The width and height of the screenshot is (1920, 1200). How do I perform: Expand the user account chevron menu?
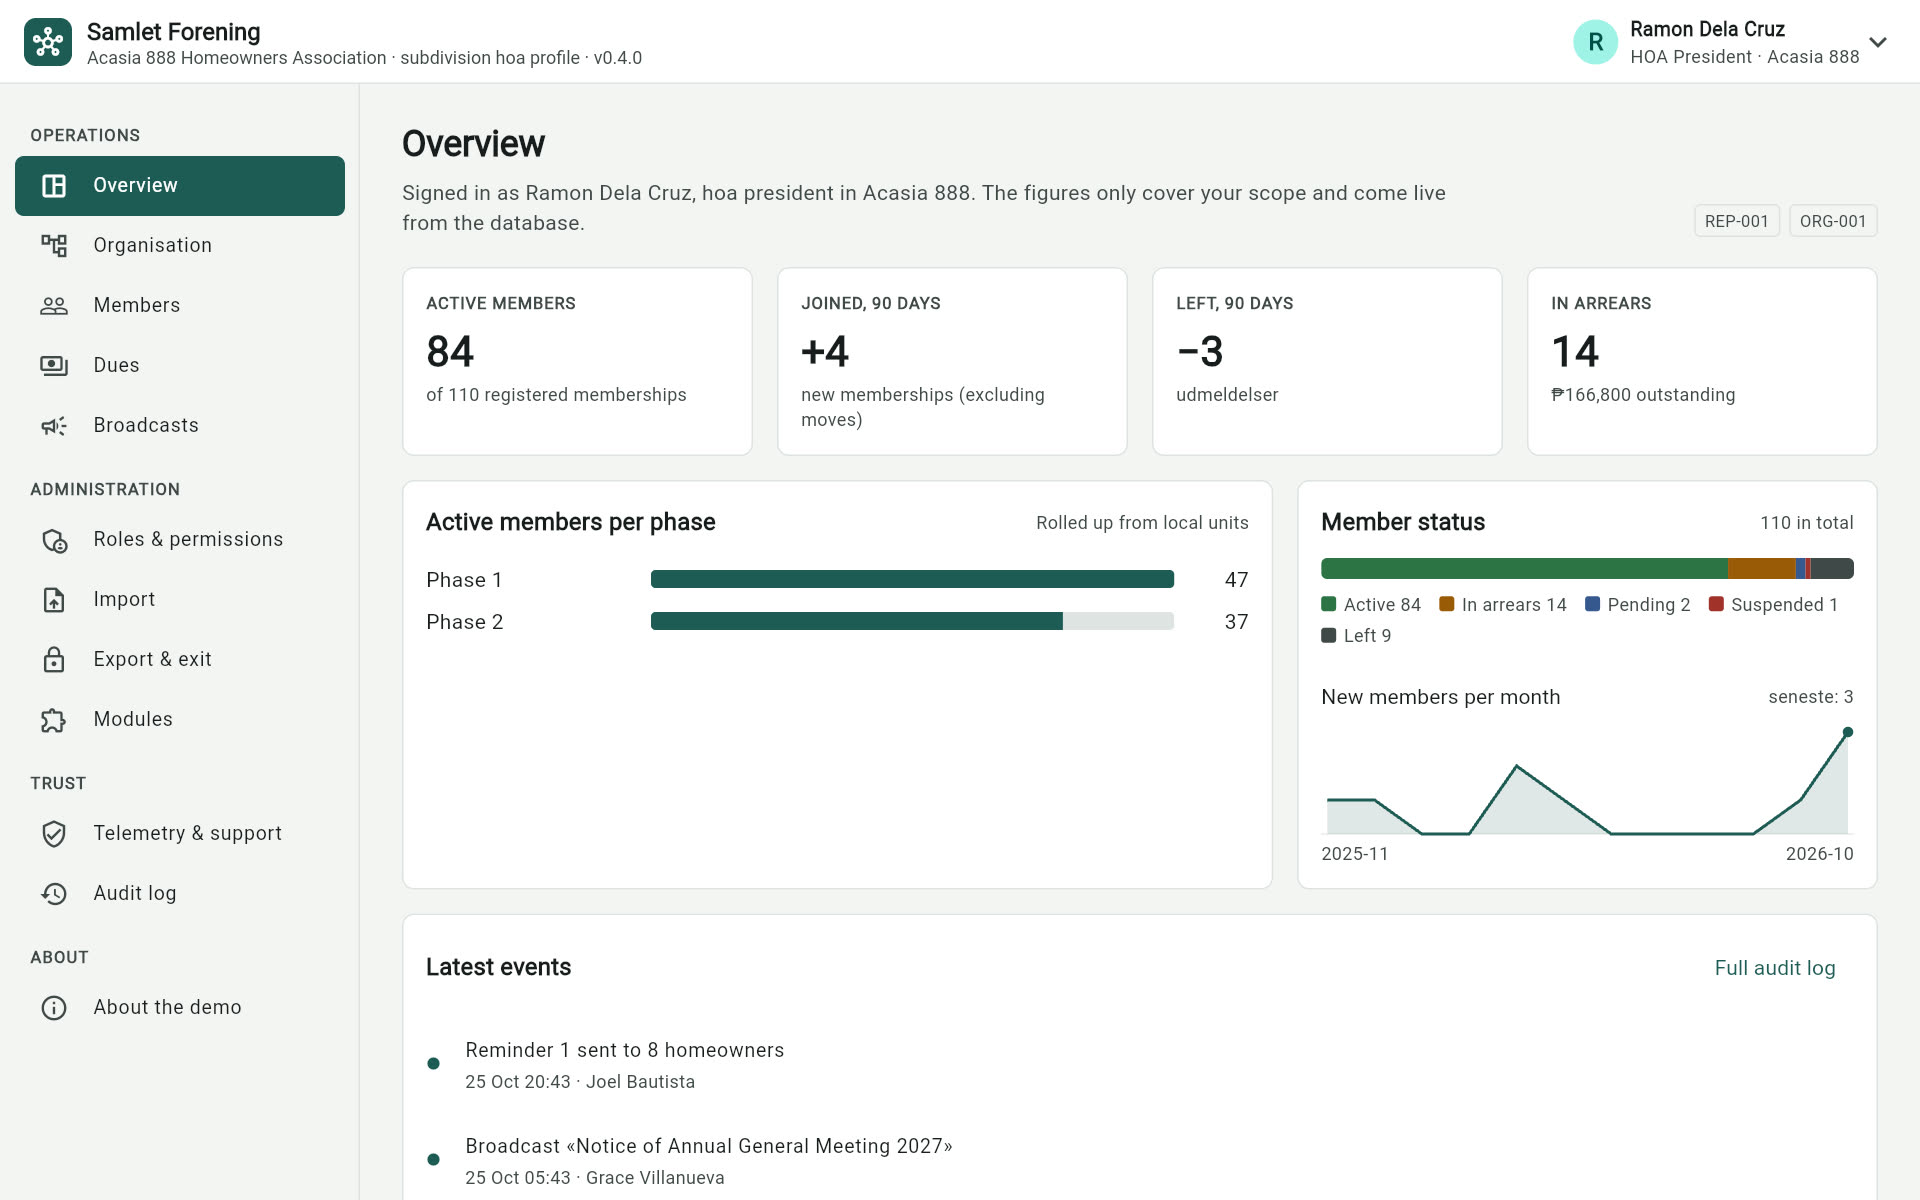click(1878, 42)
